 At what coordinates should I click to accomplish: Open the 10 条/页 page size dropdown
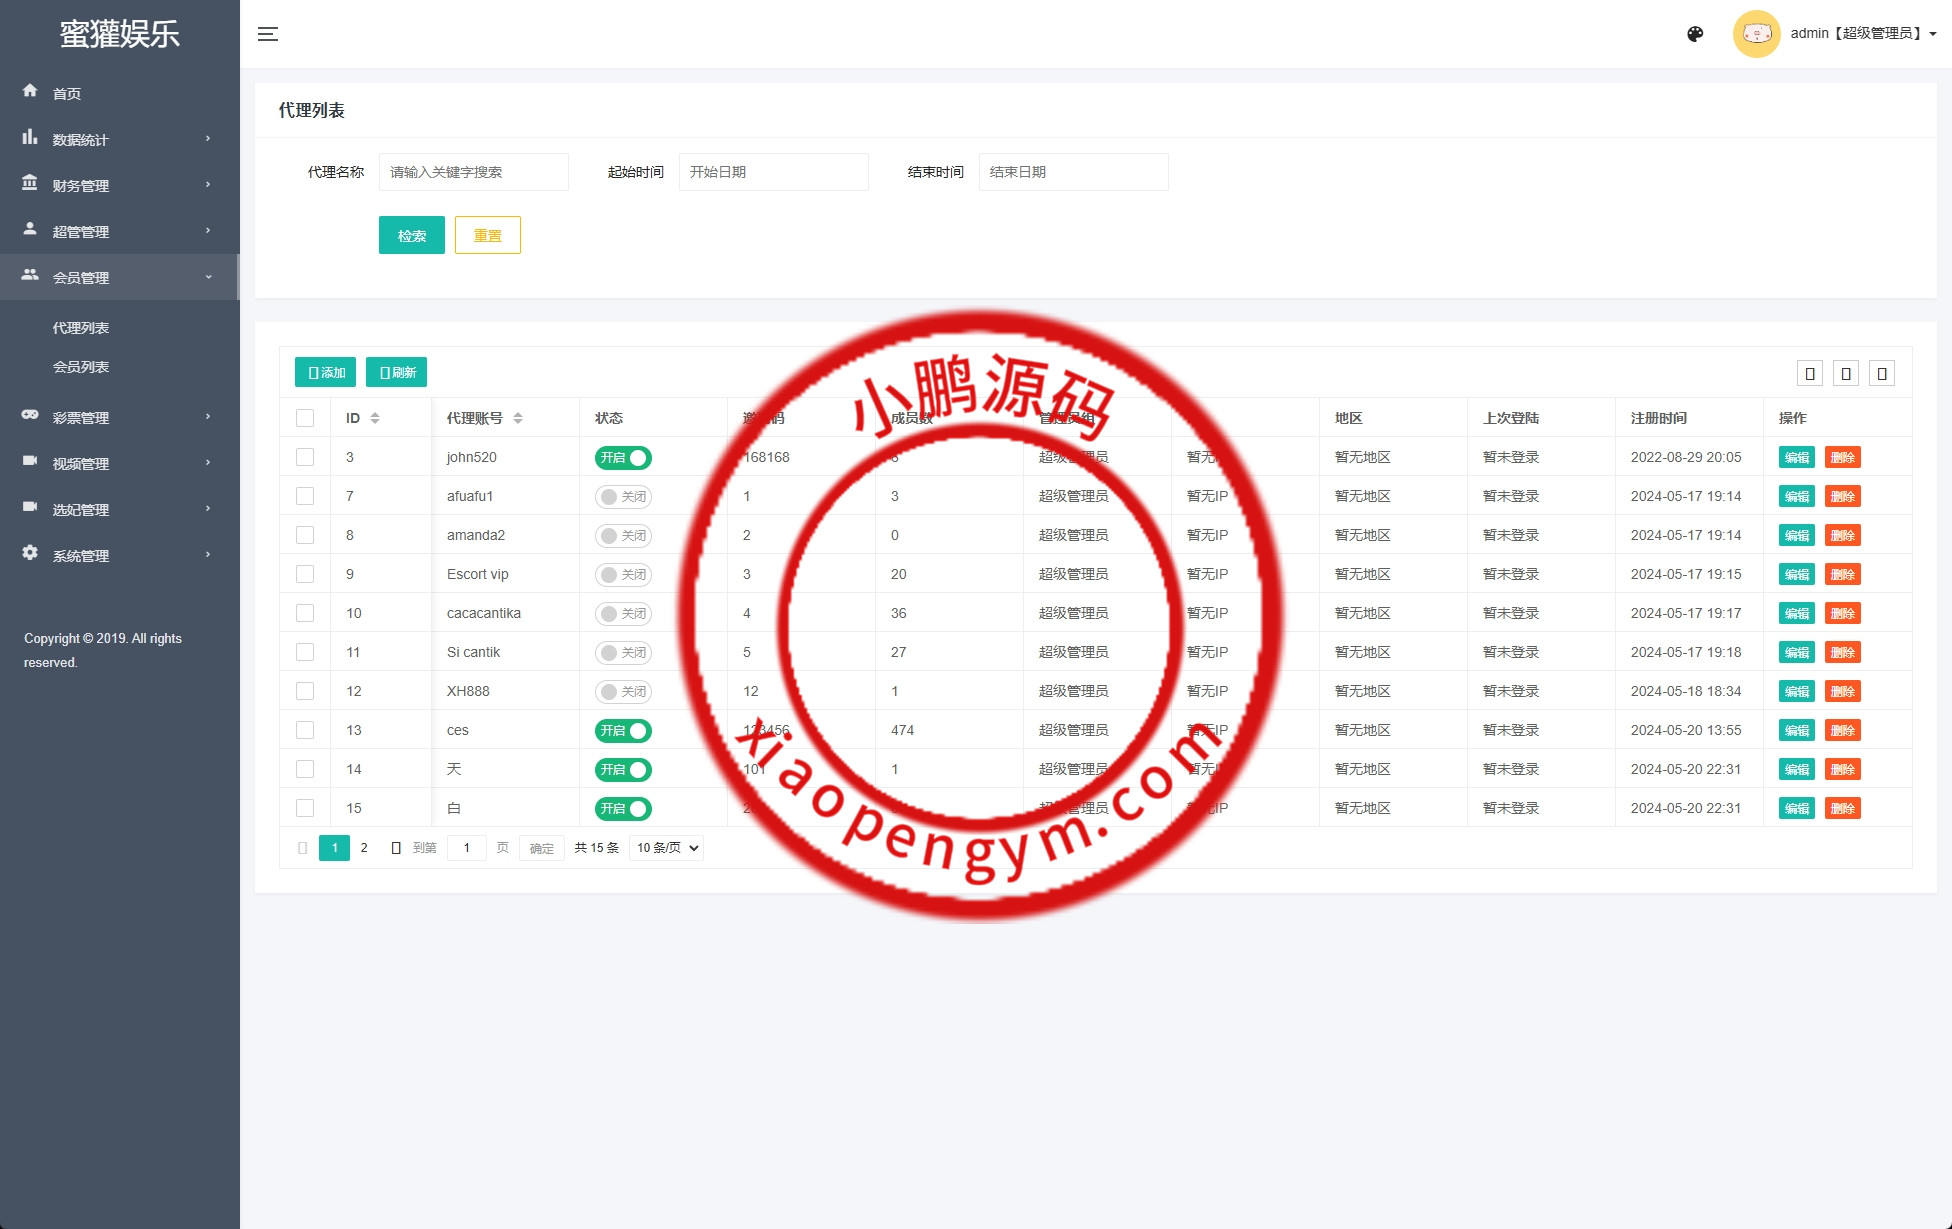point(667,848)
